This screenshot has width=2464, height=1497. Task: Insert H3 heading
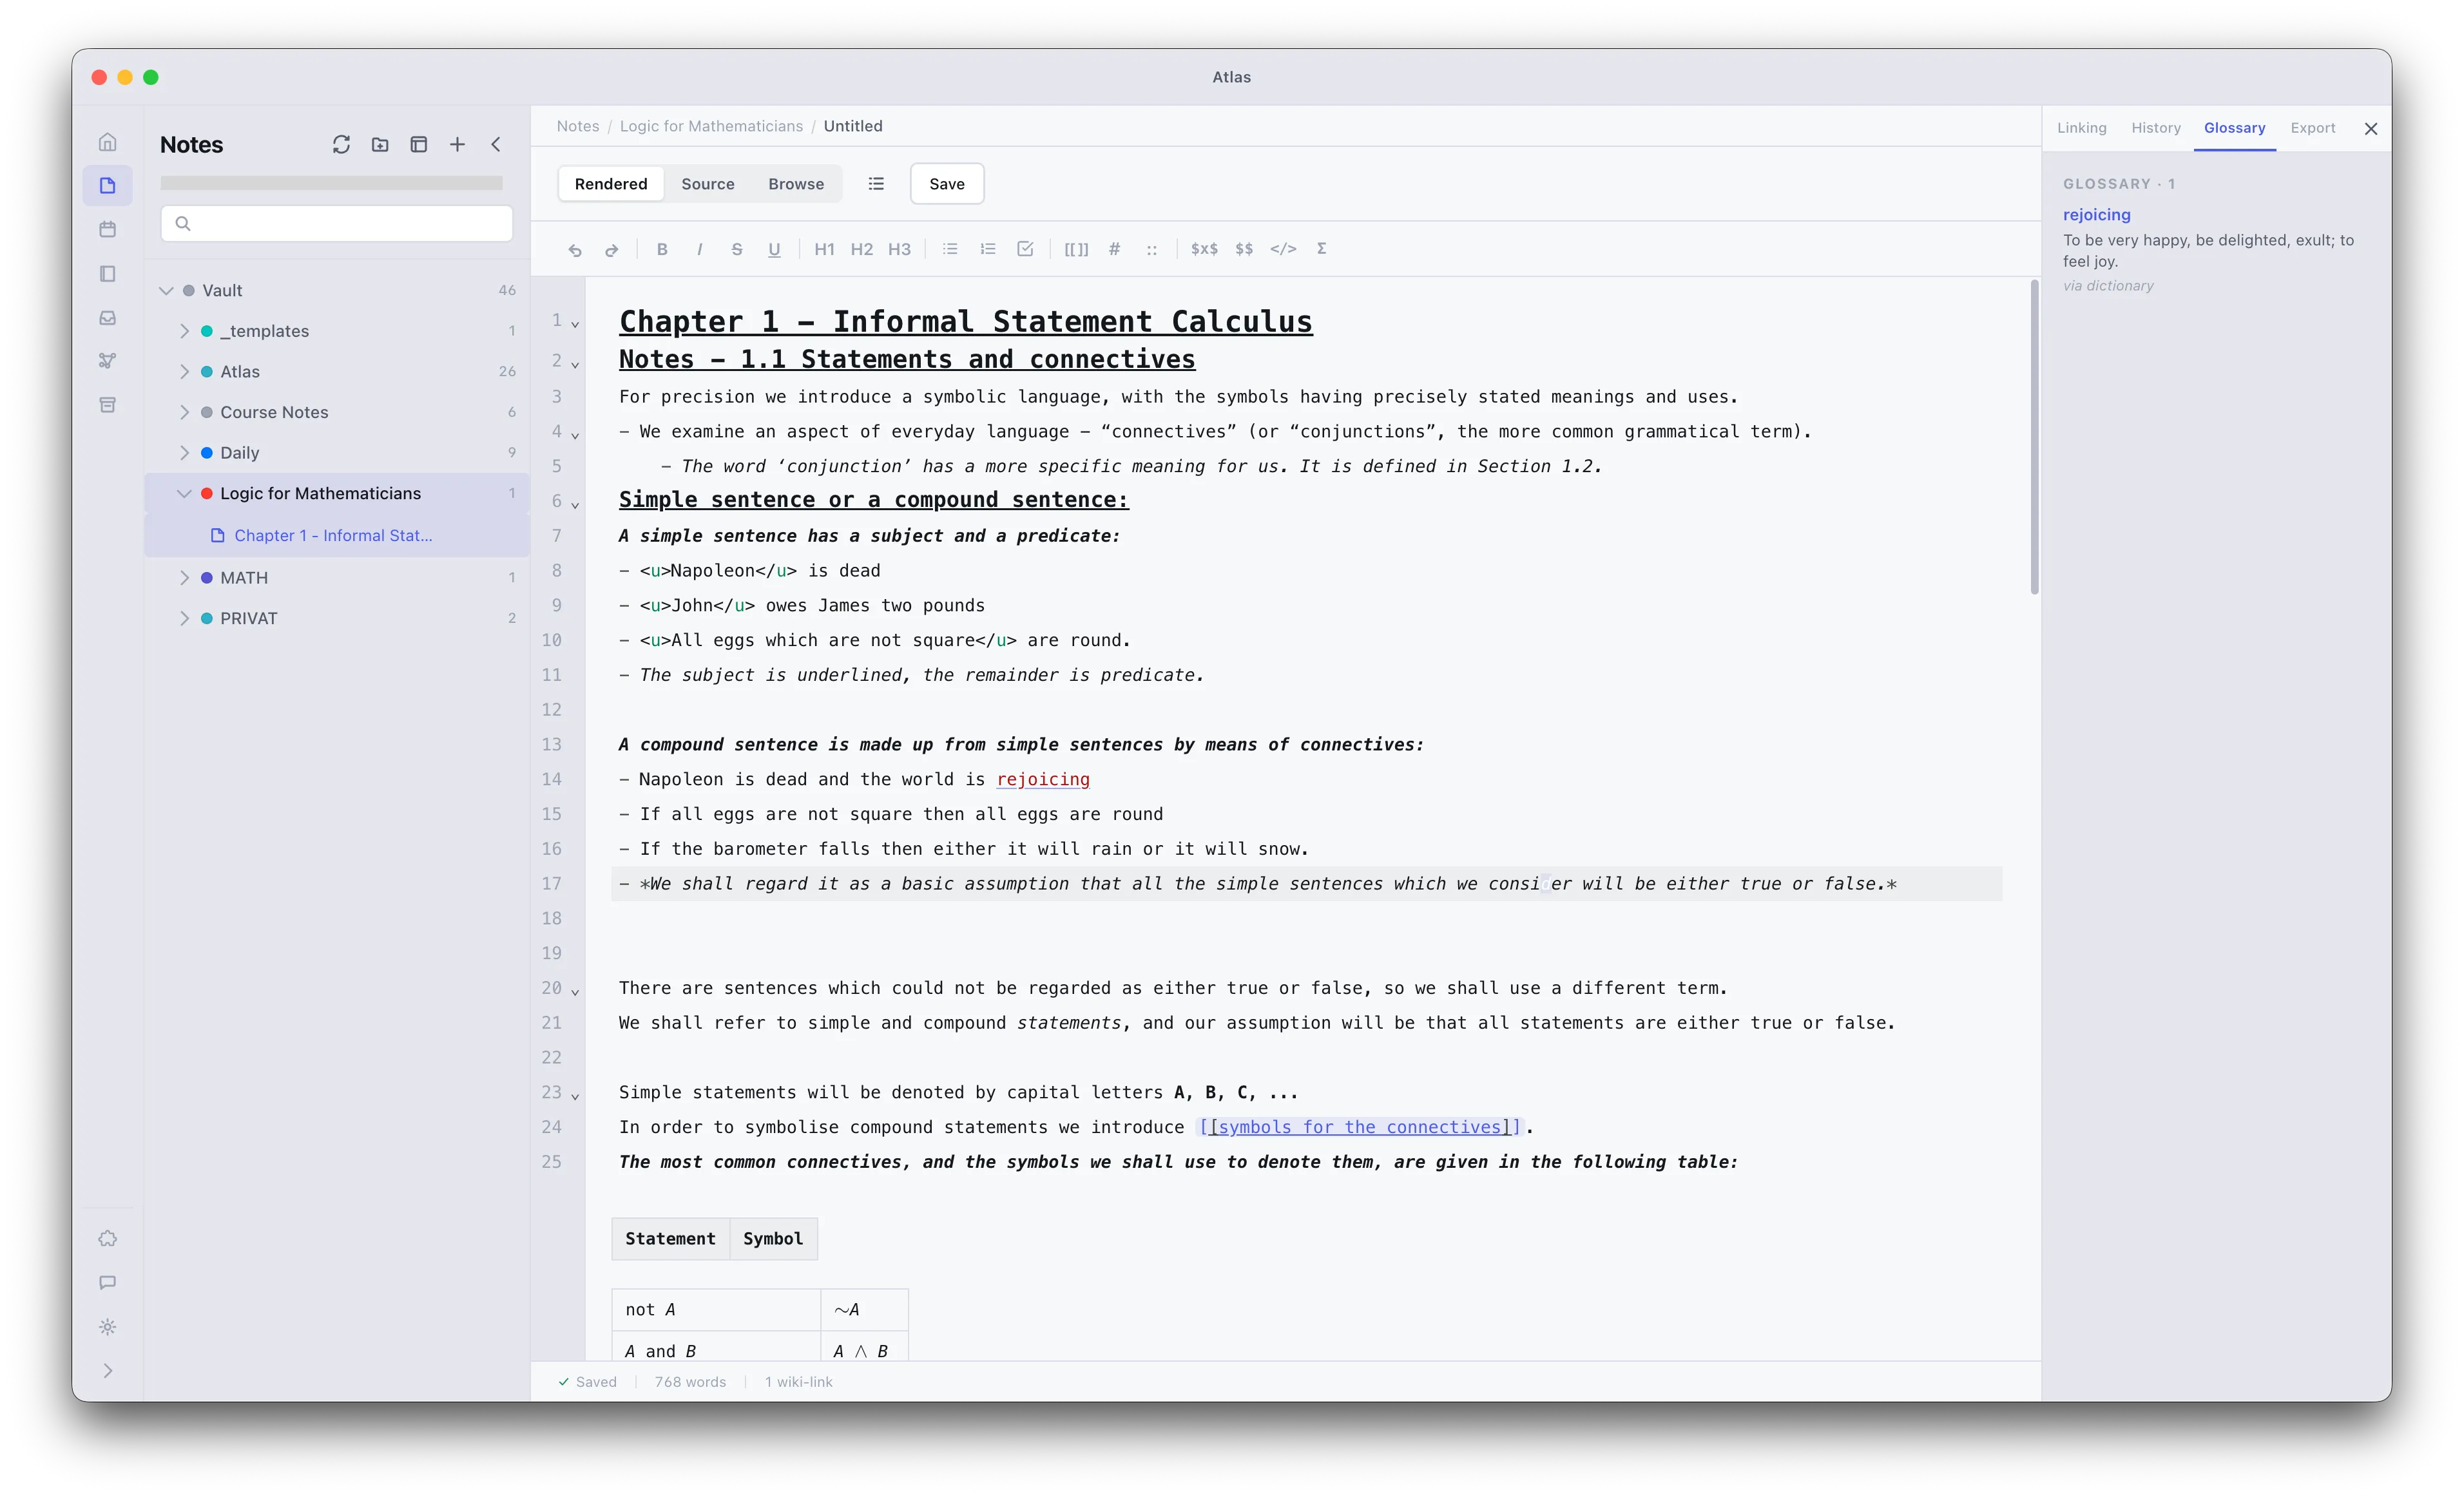point(899,249)
